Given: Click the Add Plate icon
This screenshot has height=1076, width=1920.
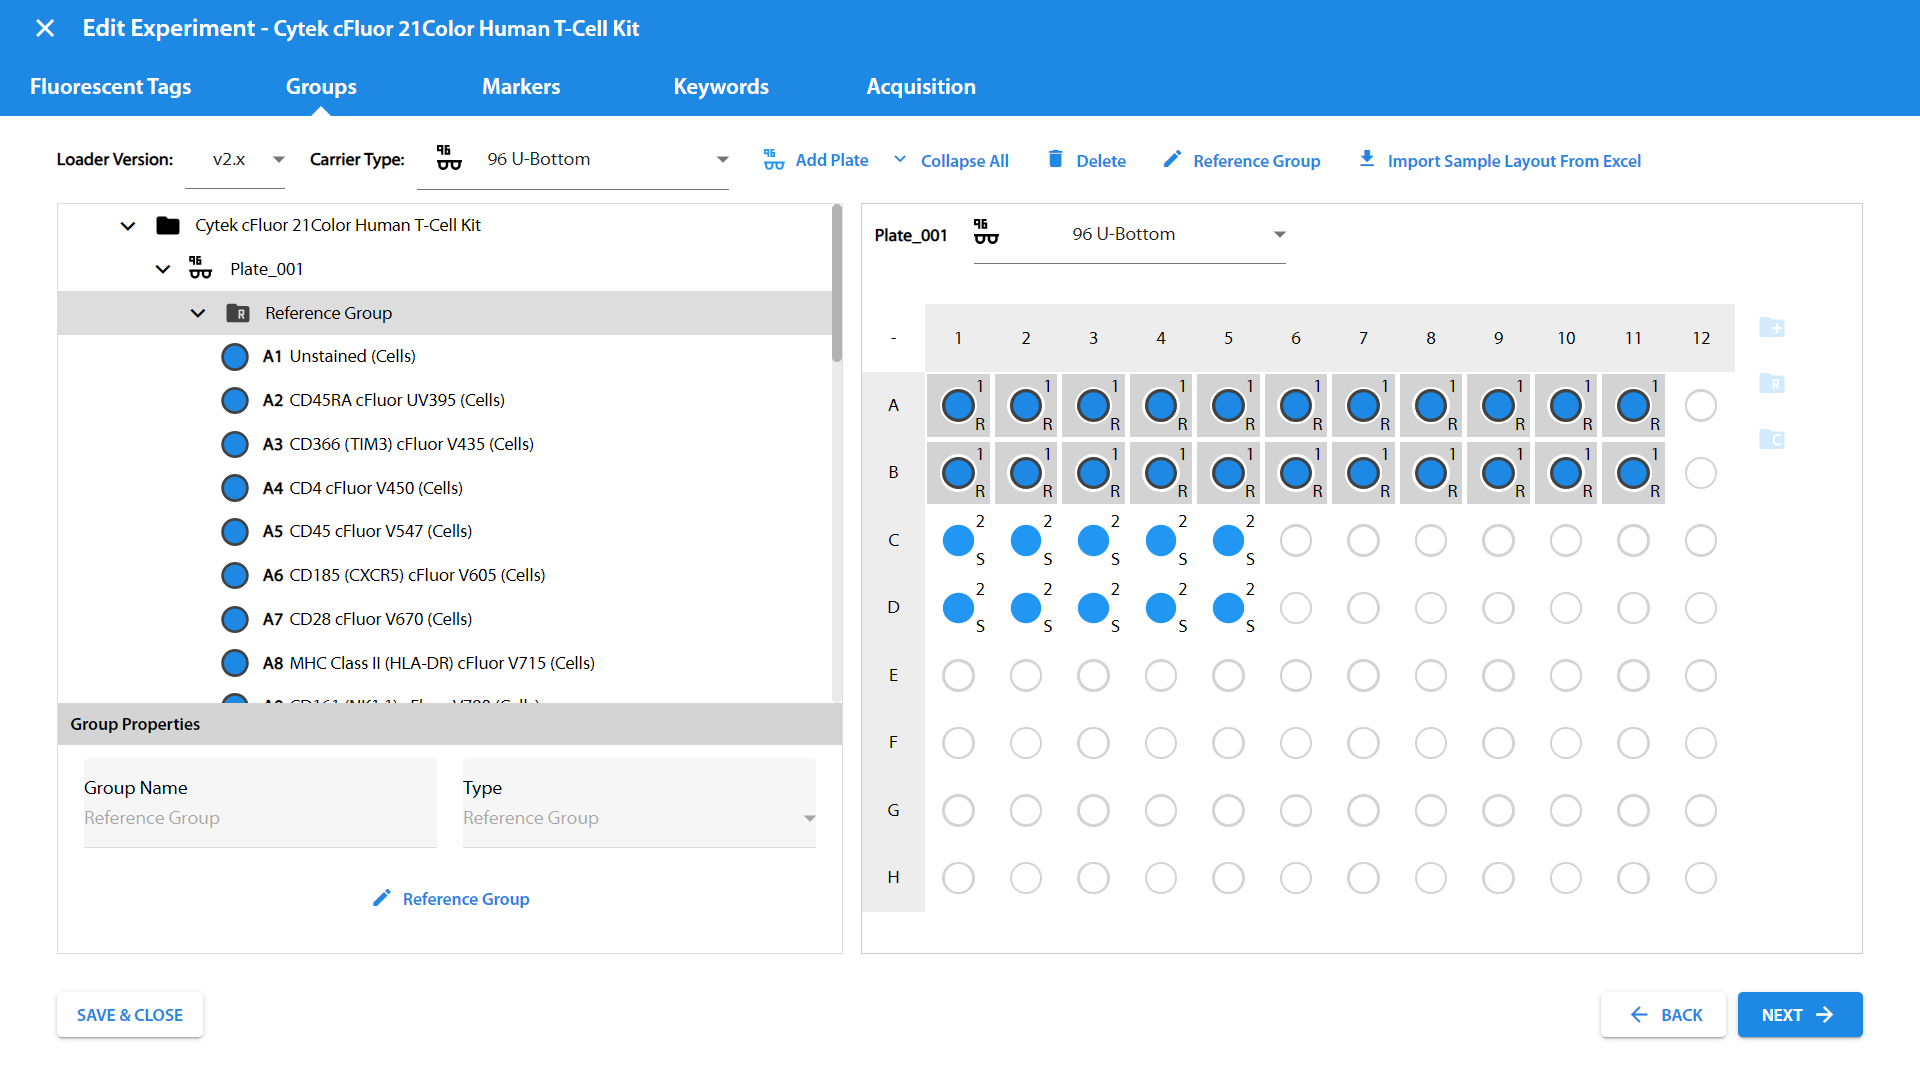Looking at the screenshot, I should 774,160.
